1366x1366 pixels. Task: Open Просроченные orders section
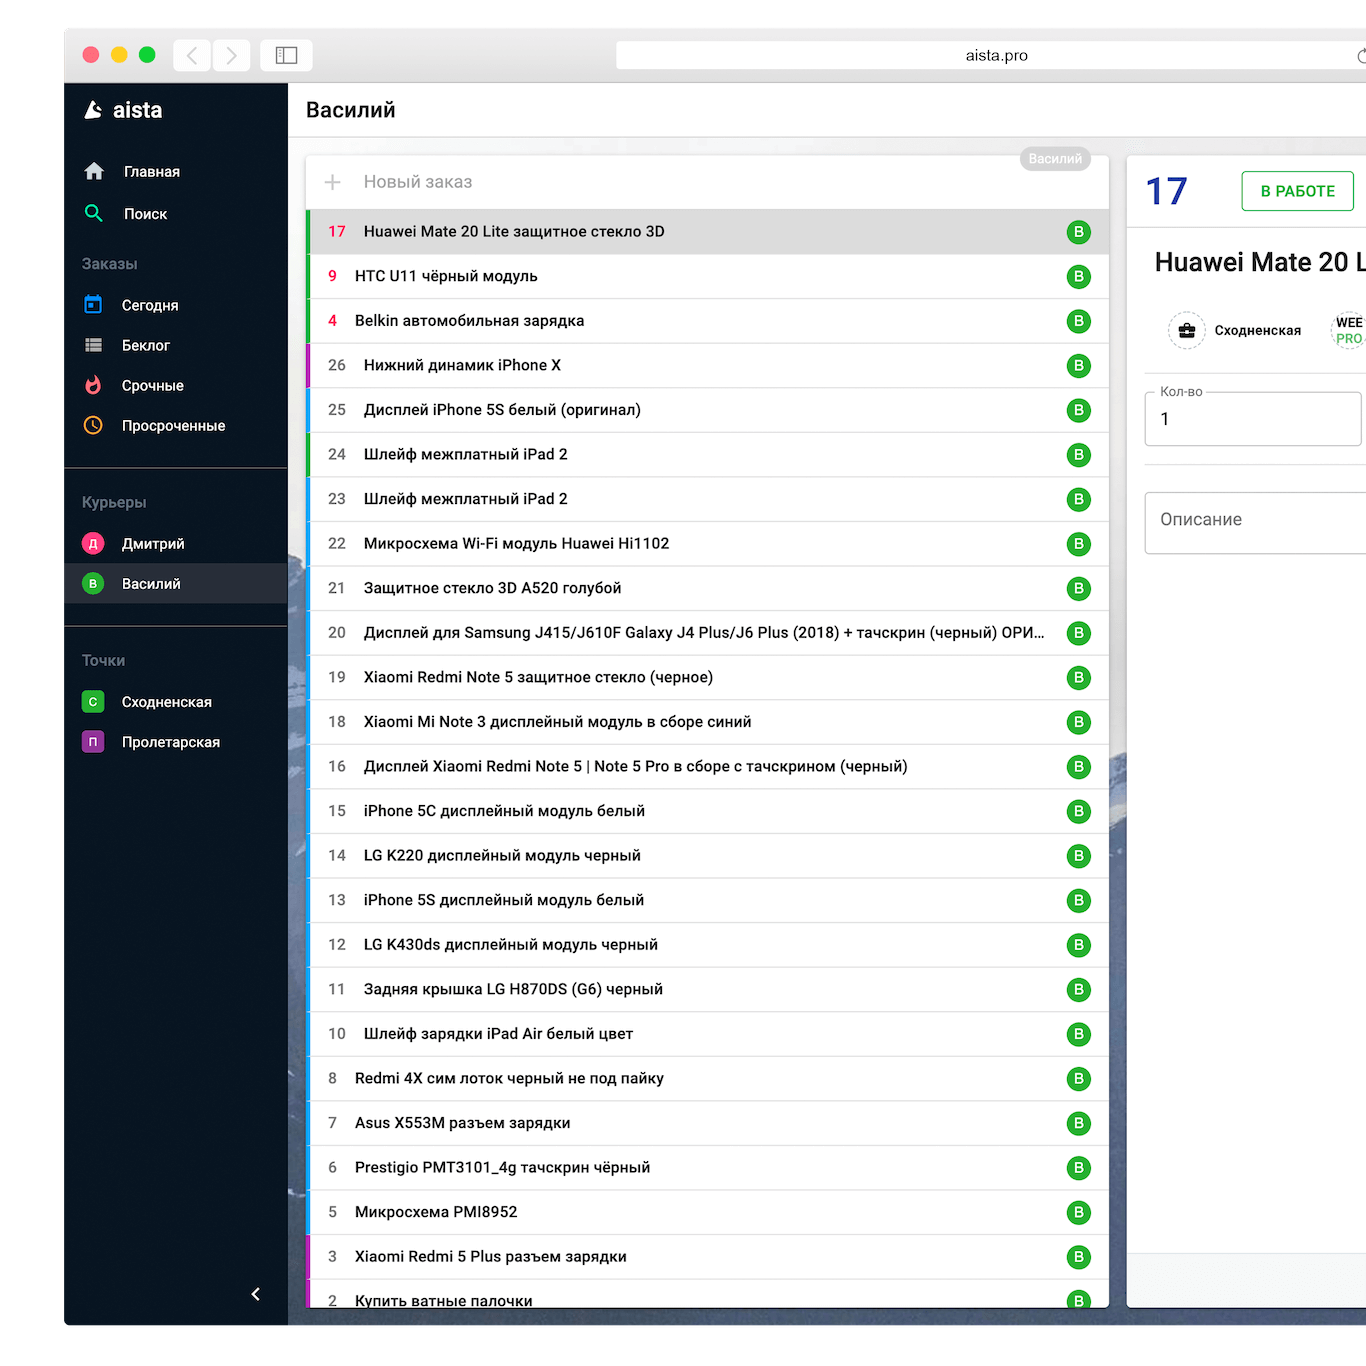[176, 425]
